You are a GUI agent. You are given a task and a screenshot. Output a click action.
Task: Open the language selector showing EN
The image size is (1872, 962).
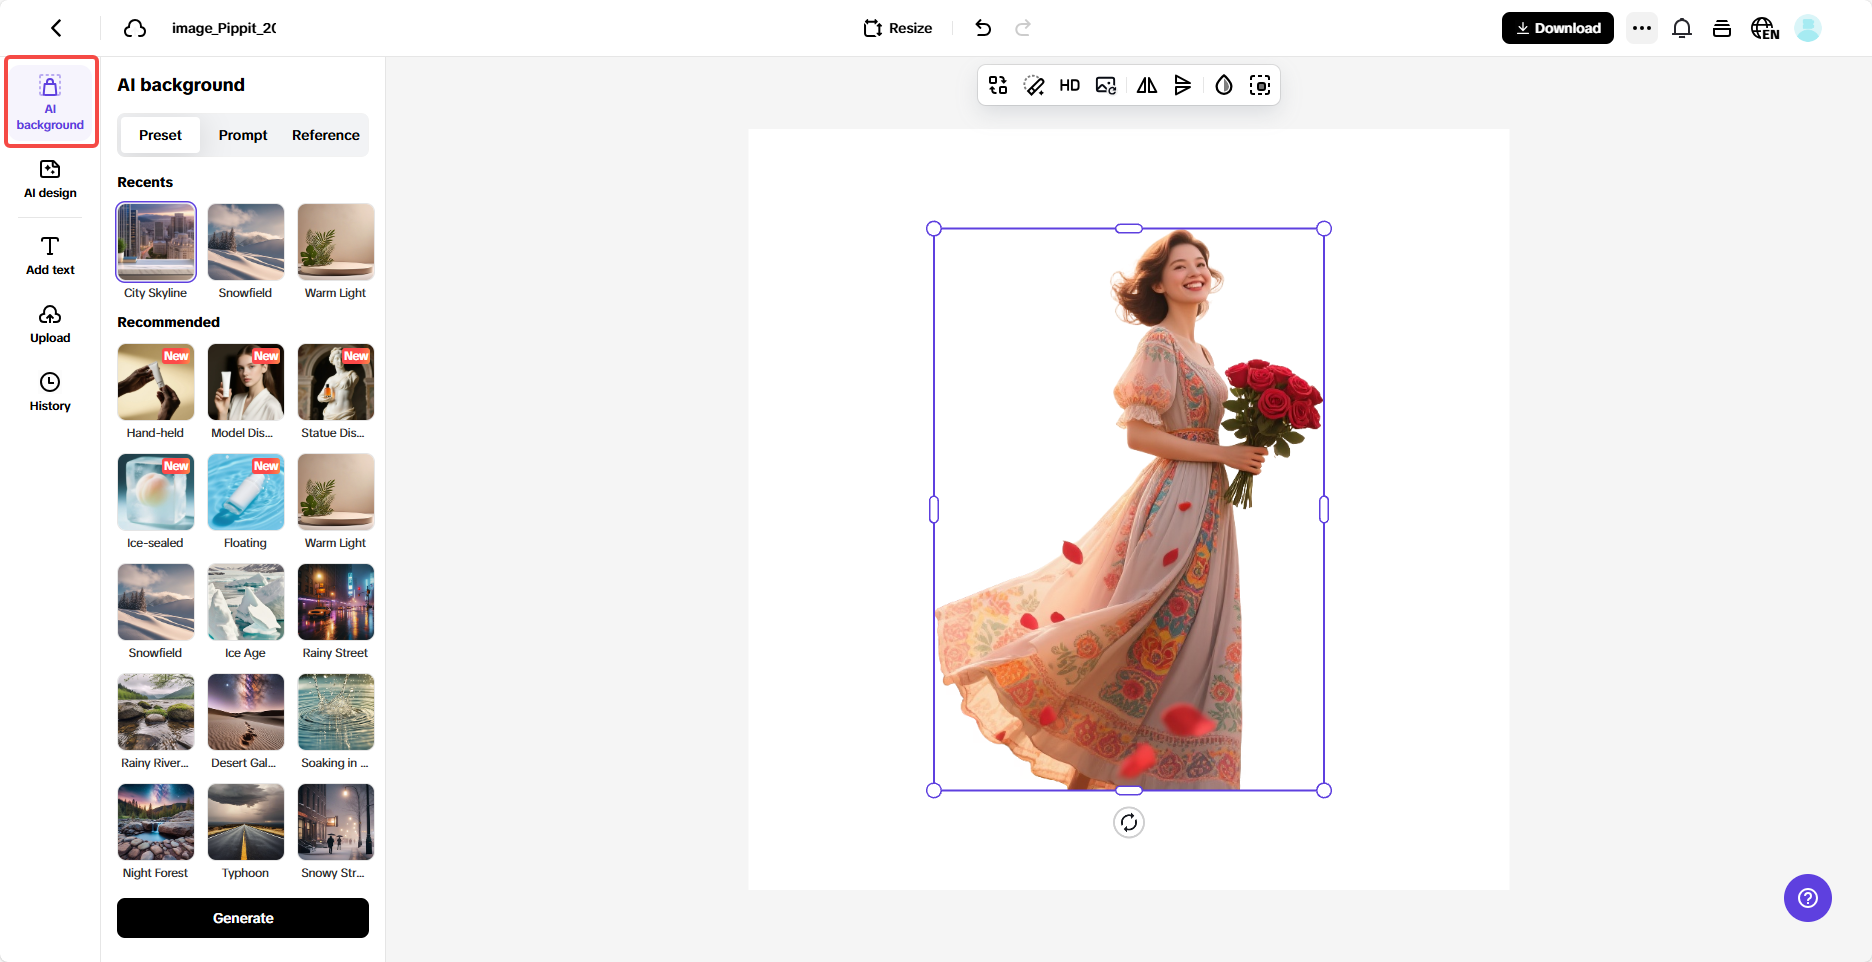[x=1764, y=28]
